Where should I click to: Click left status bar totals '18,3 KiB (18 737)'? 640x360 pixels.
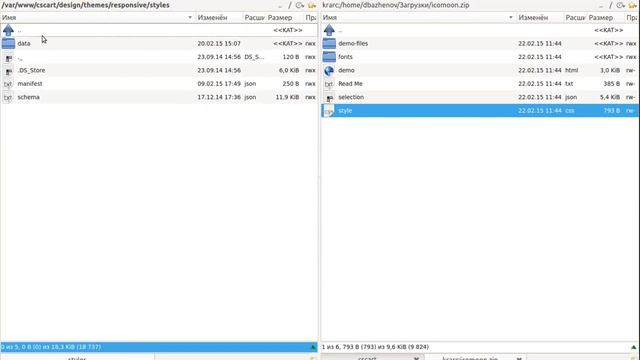coord(76,347)
